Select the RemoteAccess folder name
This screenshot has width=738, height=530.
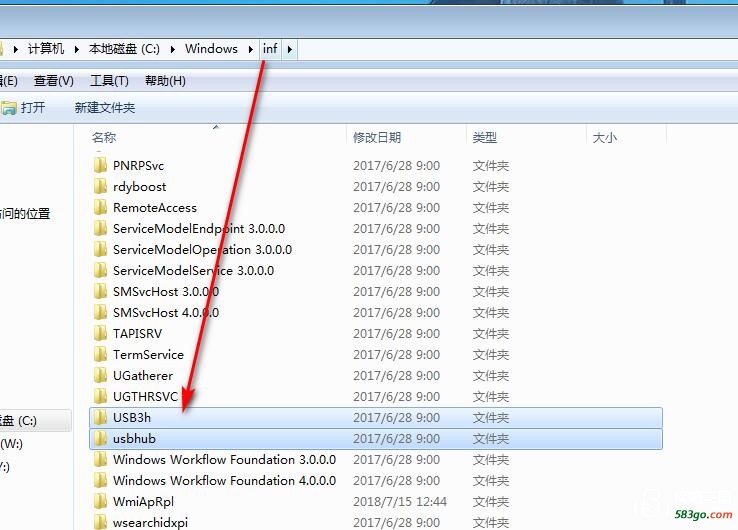pyautogui.click(x=155, y=208)
